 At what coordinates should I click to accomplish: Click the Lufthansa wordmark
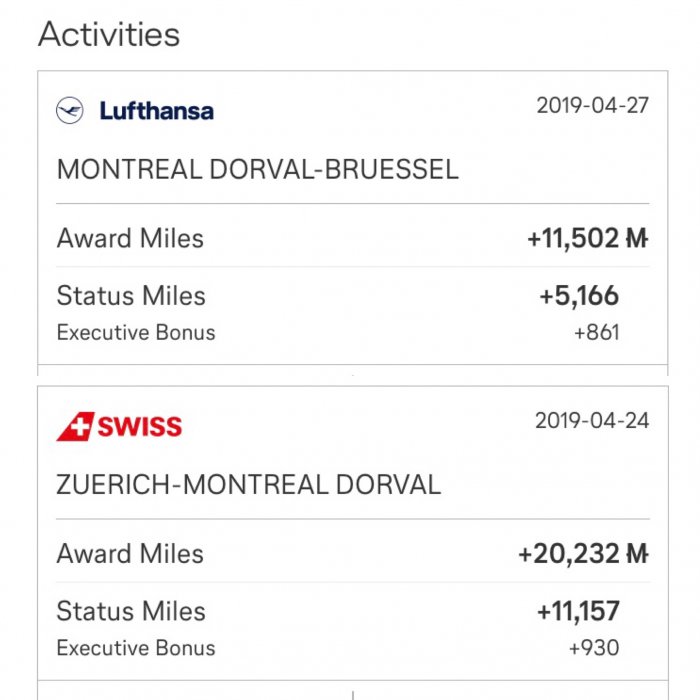click(156, 110)
